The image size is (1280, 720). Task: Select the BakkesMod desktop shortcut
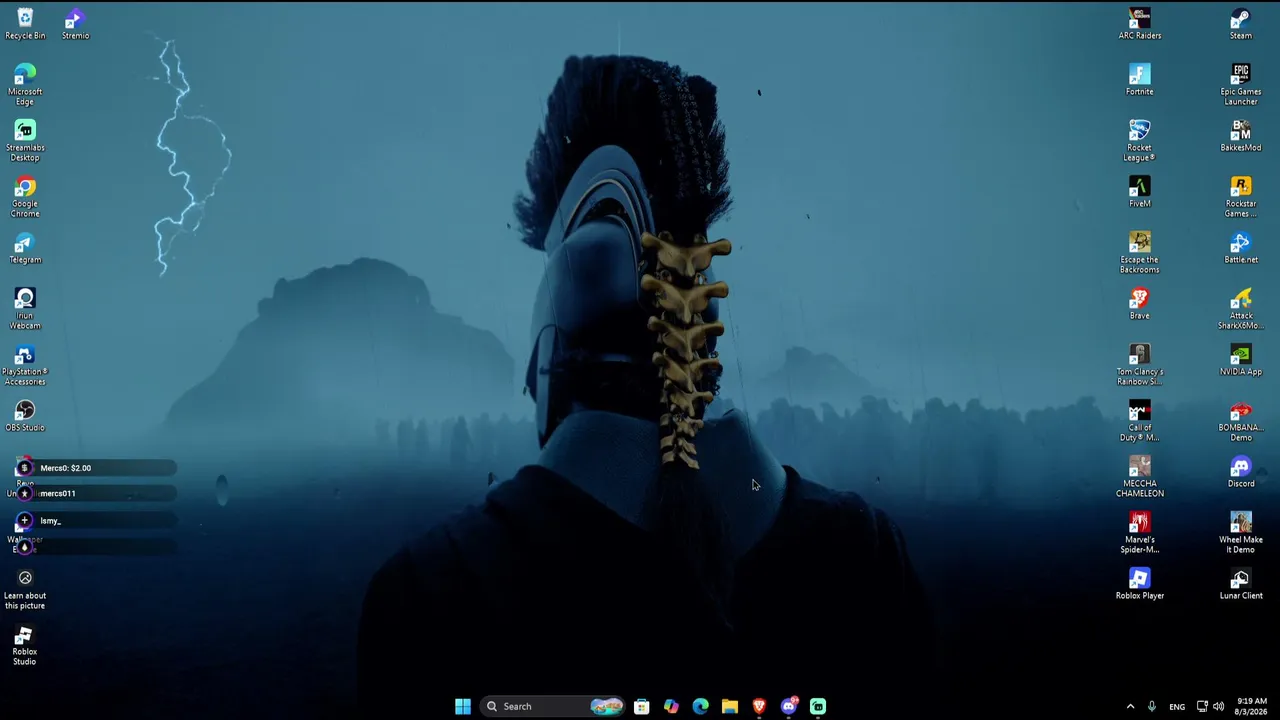(1241, 136)
